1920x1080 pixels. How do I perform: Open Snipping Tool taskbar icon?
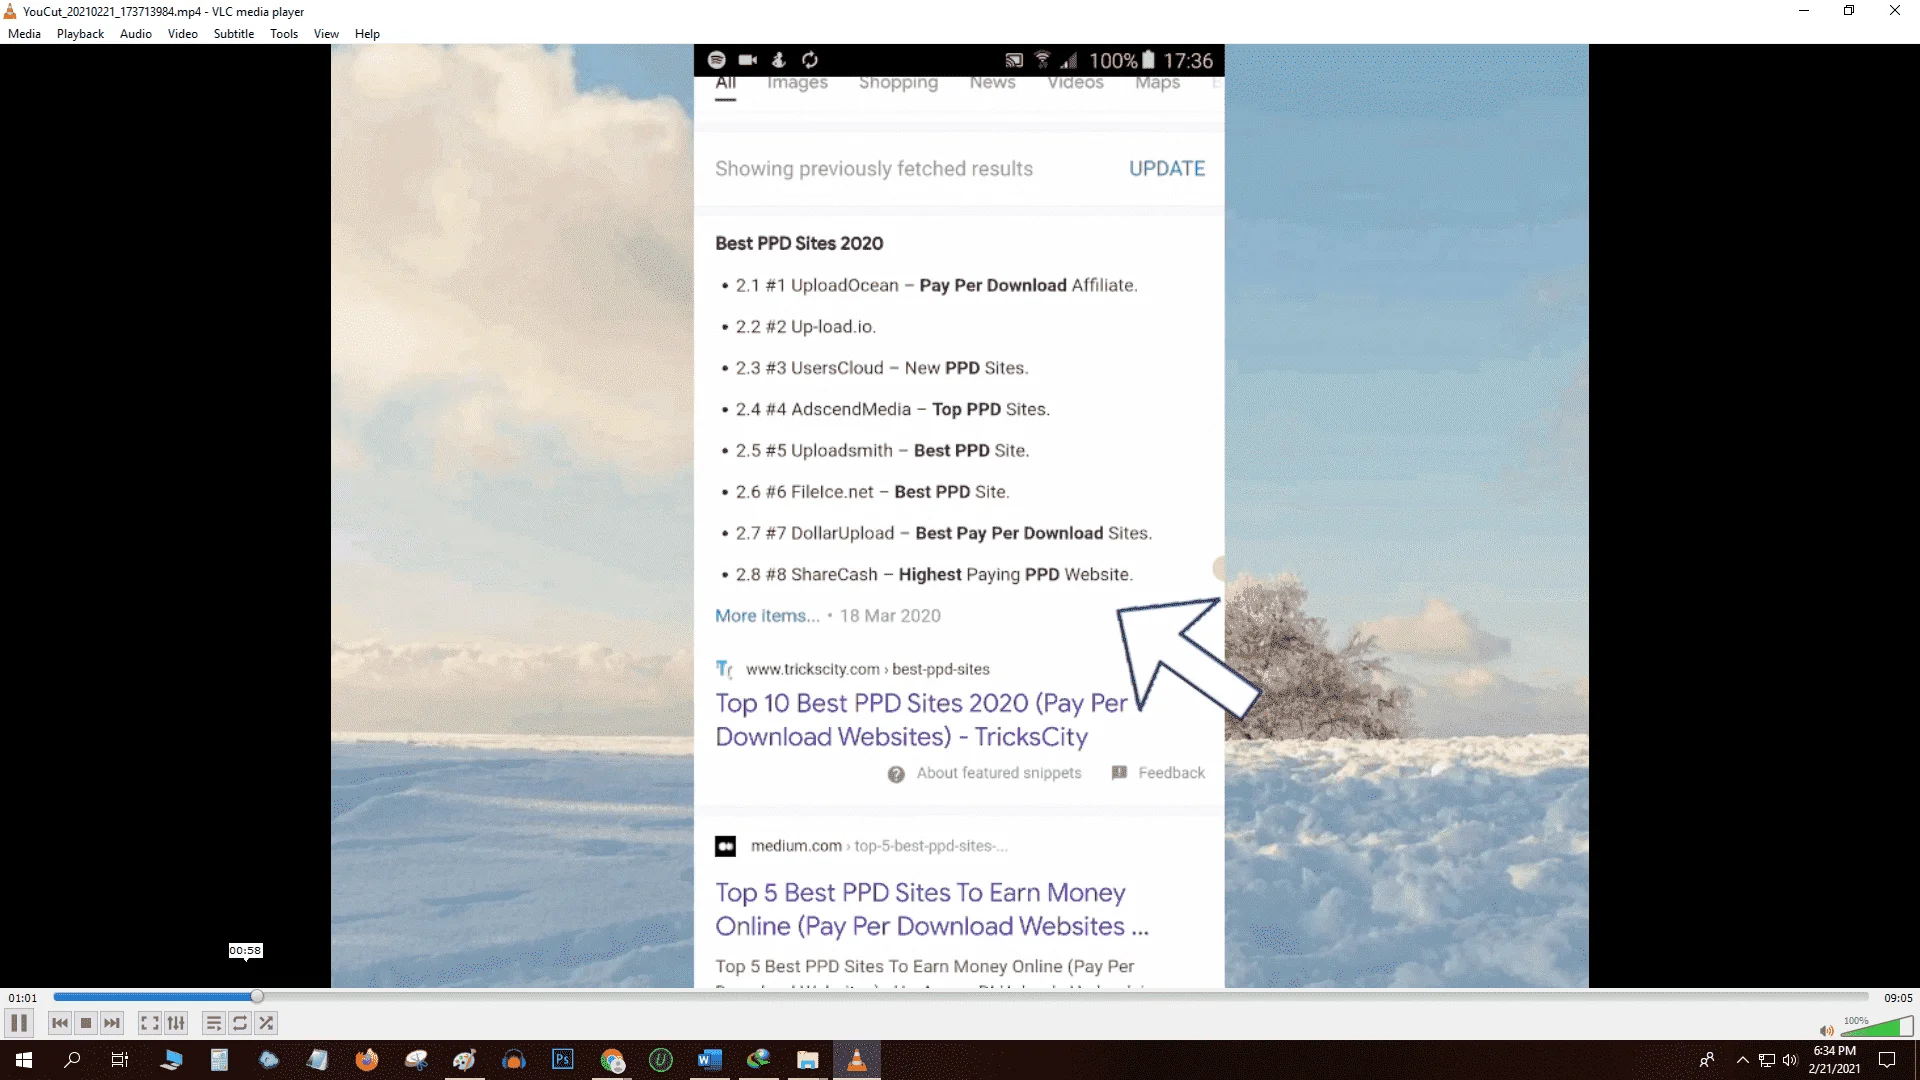[x=416, y=1060]
